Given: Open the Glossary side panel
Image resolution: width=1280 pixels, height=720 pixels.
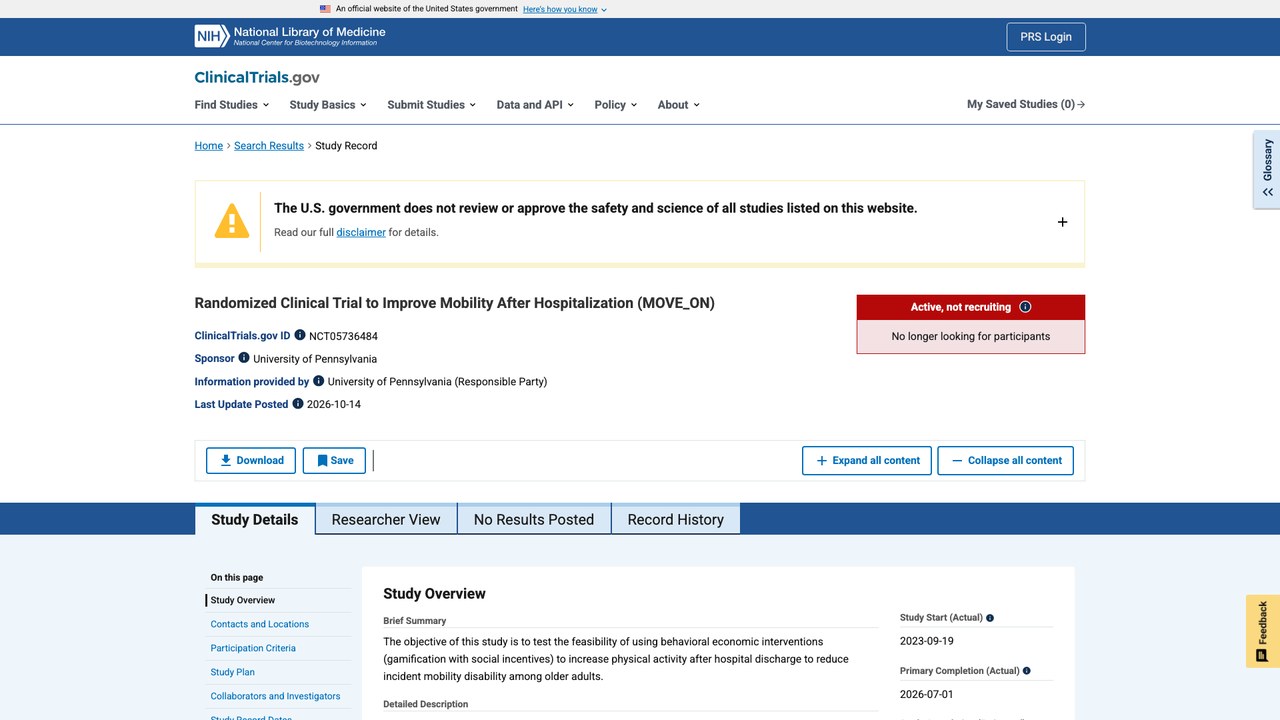Looking at the screenshot, I should coord(1267,169).
